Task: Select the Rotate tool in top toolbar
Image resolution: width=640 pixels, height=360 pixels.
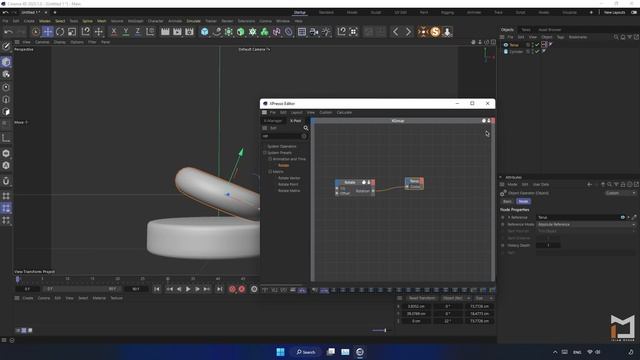Action: [60, 31]
